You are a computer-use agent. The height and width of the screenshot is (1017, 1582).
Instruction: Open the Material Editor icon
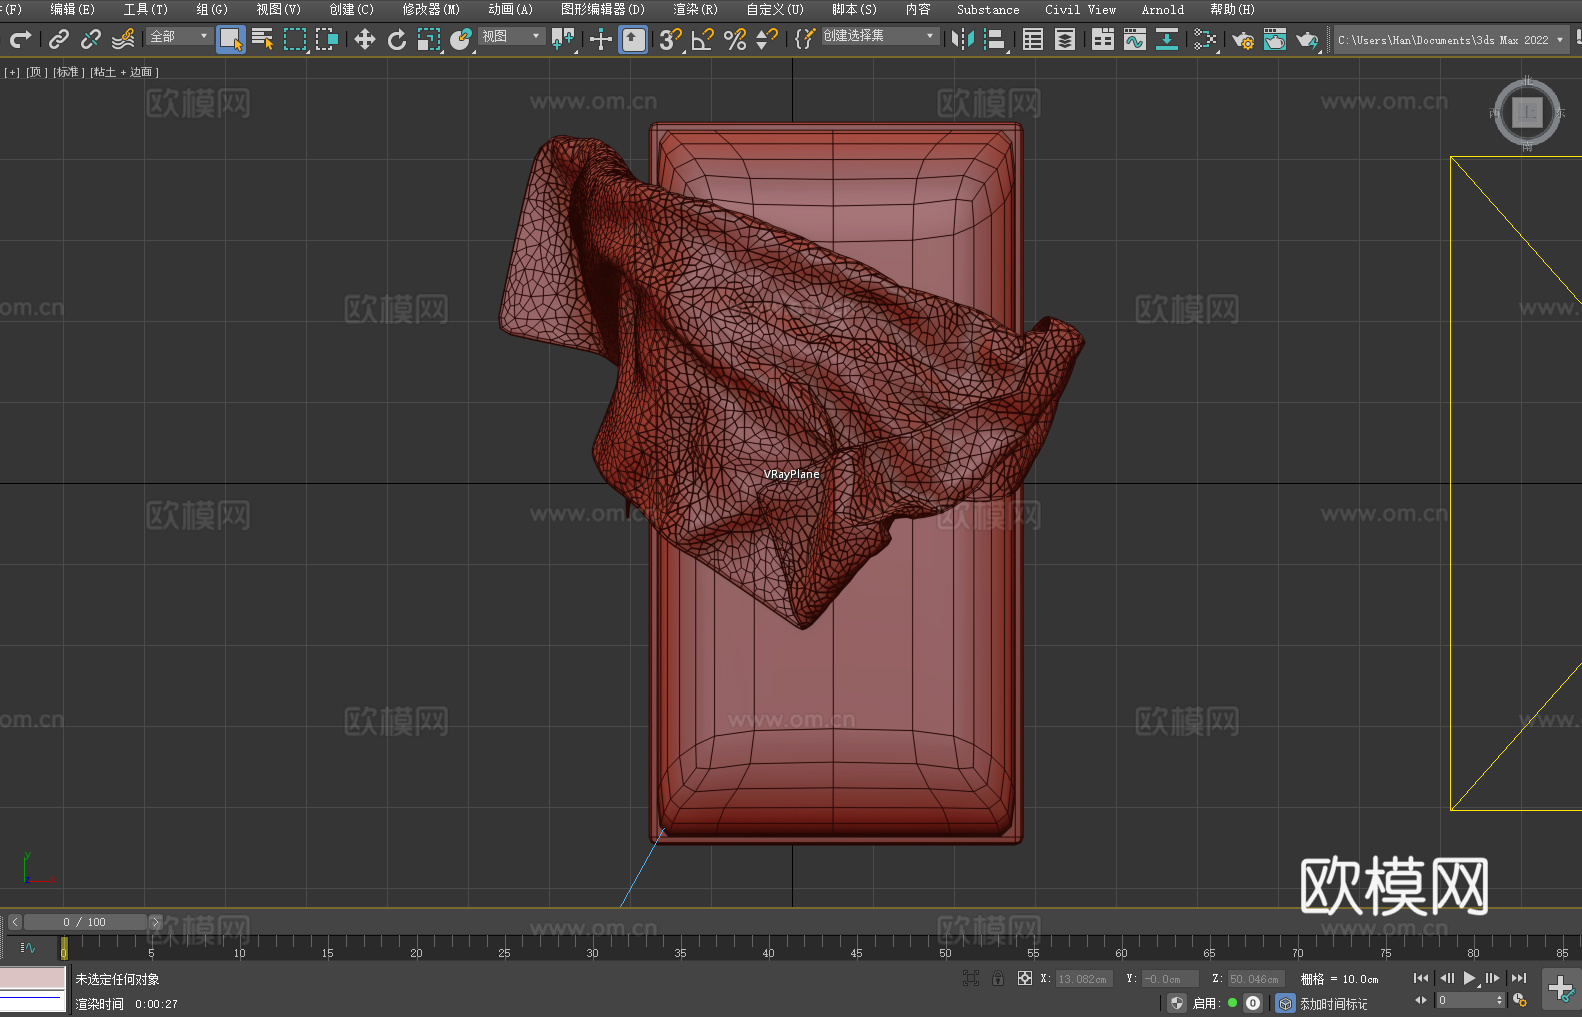coord(1205,39)
